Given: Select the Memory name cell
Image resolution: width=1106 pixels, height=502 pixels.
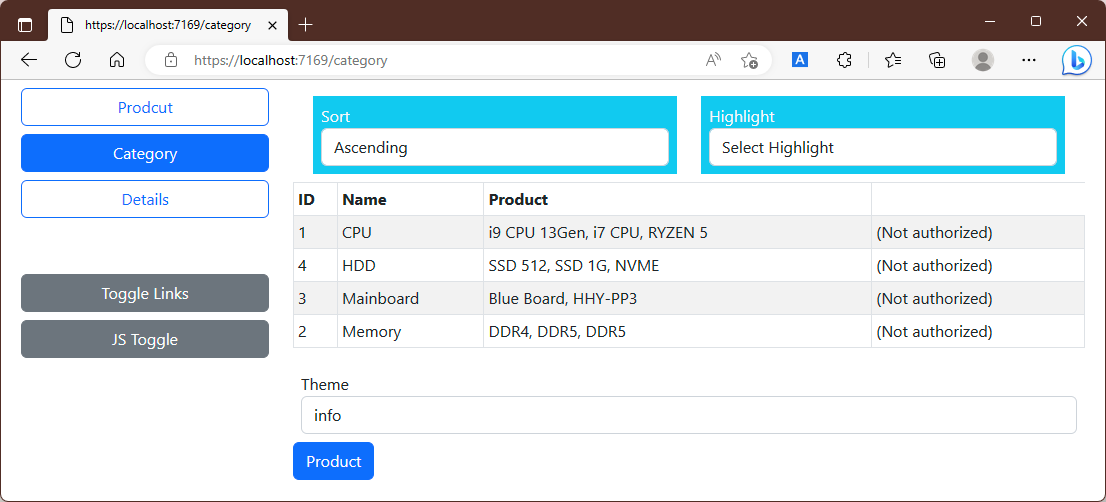Looking at the screenshot, I should coord(411,331).
